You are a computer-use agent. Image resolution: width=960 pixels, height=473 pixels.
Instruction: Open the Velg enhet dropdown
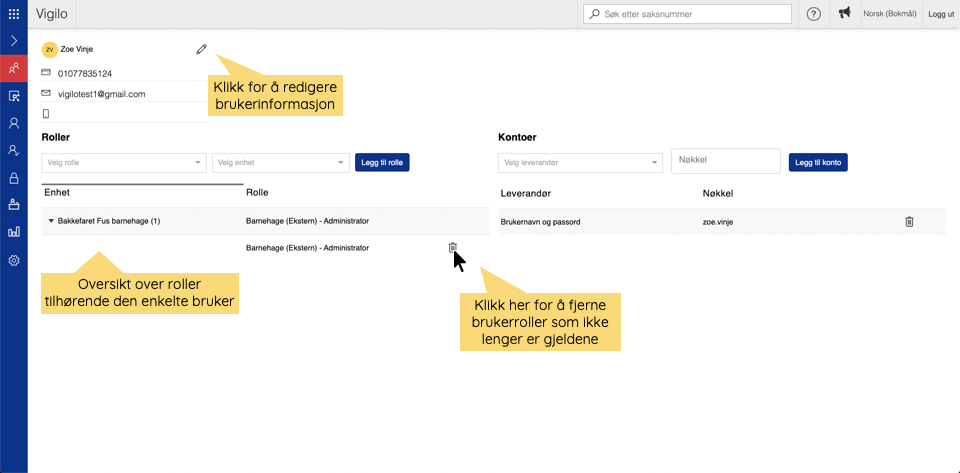[280, 162]
